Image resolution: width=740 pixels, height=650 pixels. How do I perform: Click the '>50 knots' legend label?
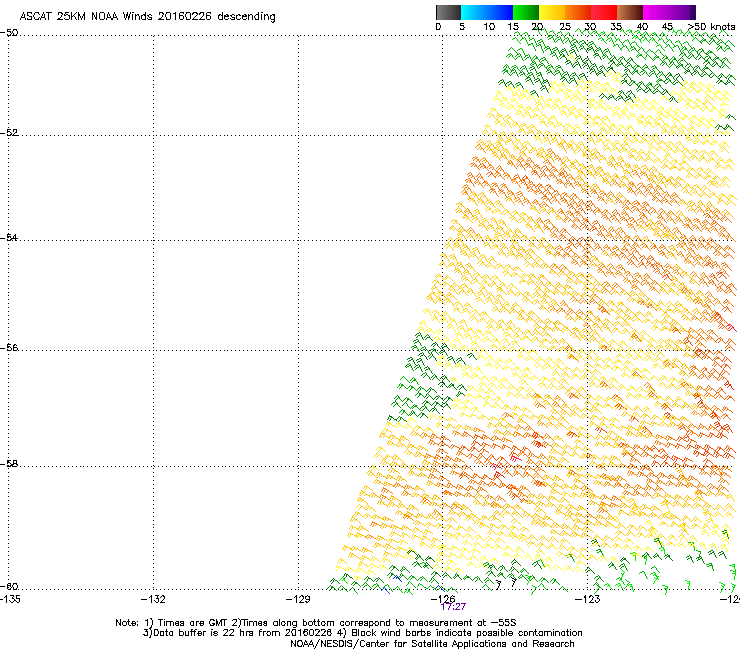[x=712, y=27]
